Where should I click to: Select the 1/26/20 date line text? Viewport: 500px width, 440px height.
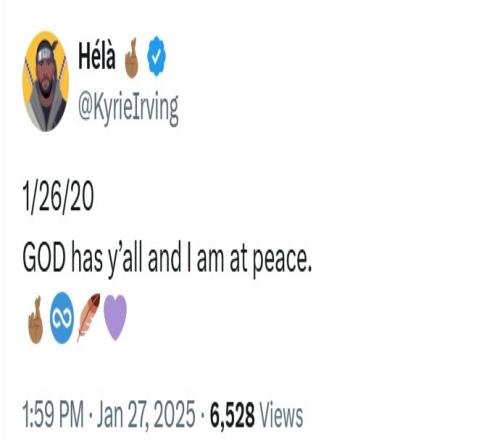(58, 197)
